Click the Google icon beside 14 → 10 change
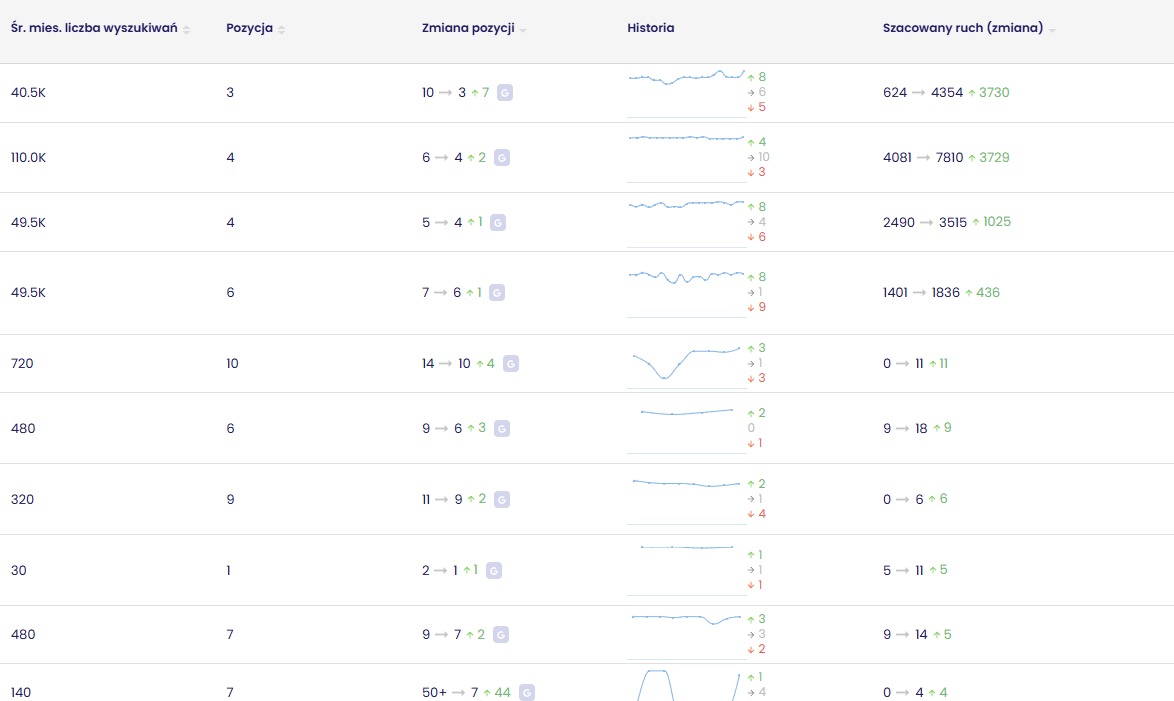1174x701 pixels. click(510, 364)
